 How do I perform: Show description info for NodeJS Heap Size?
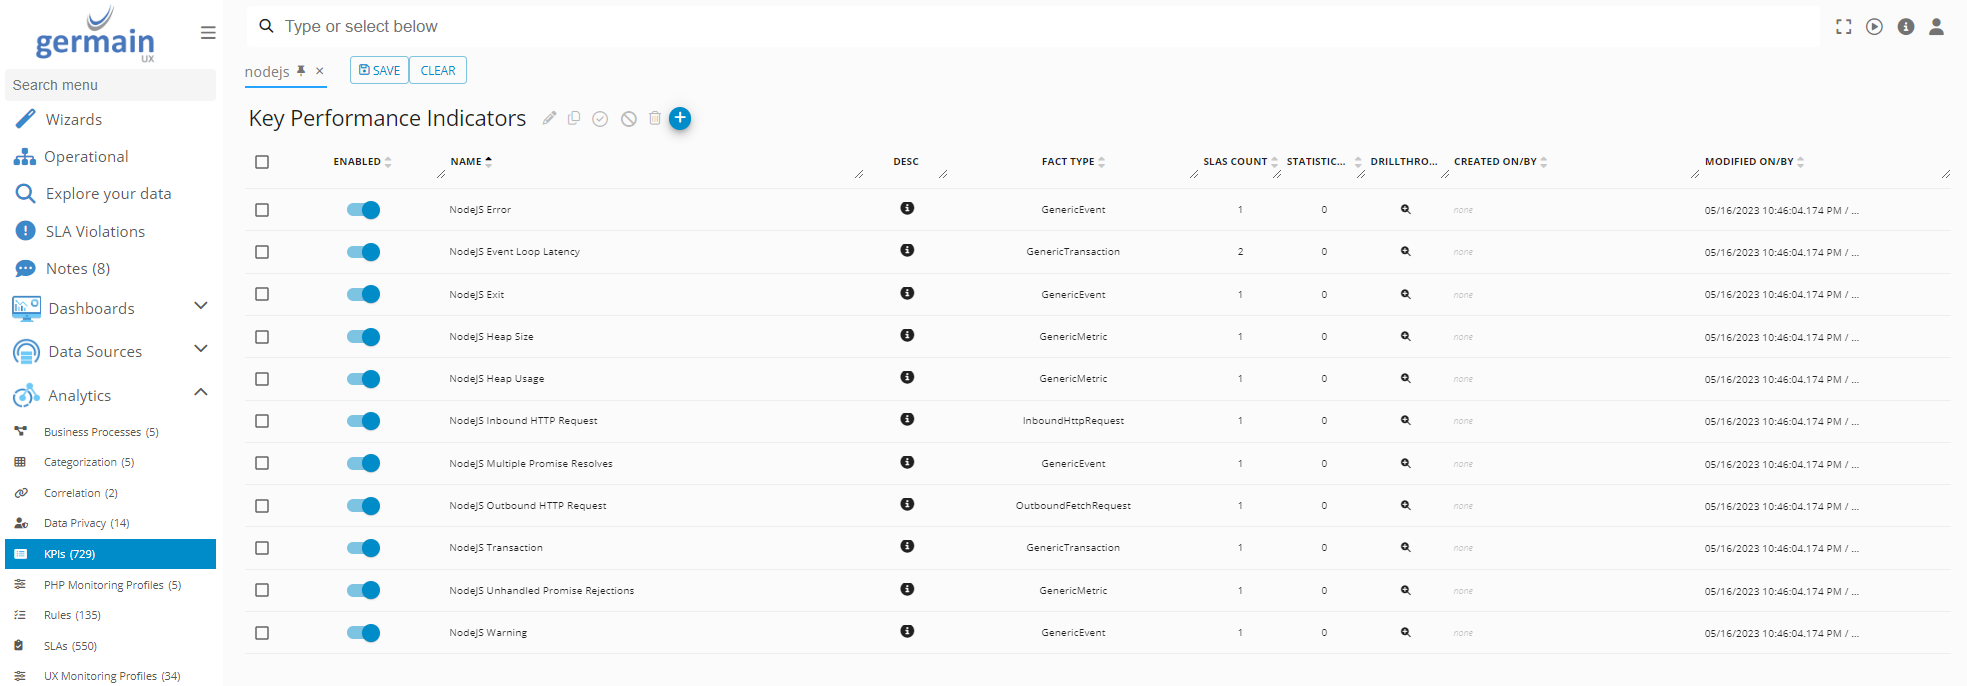click(906, 335)
